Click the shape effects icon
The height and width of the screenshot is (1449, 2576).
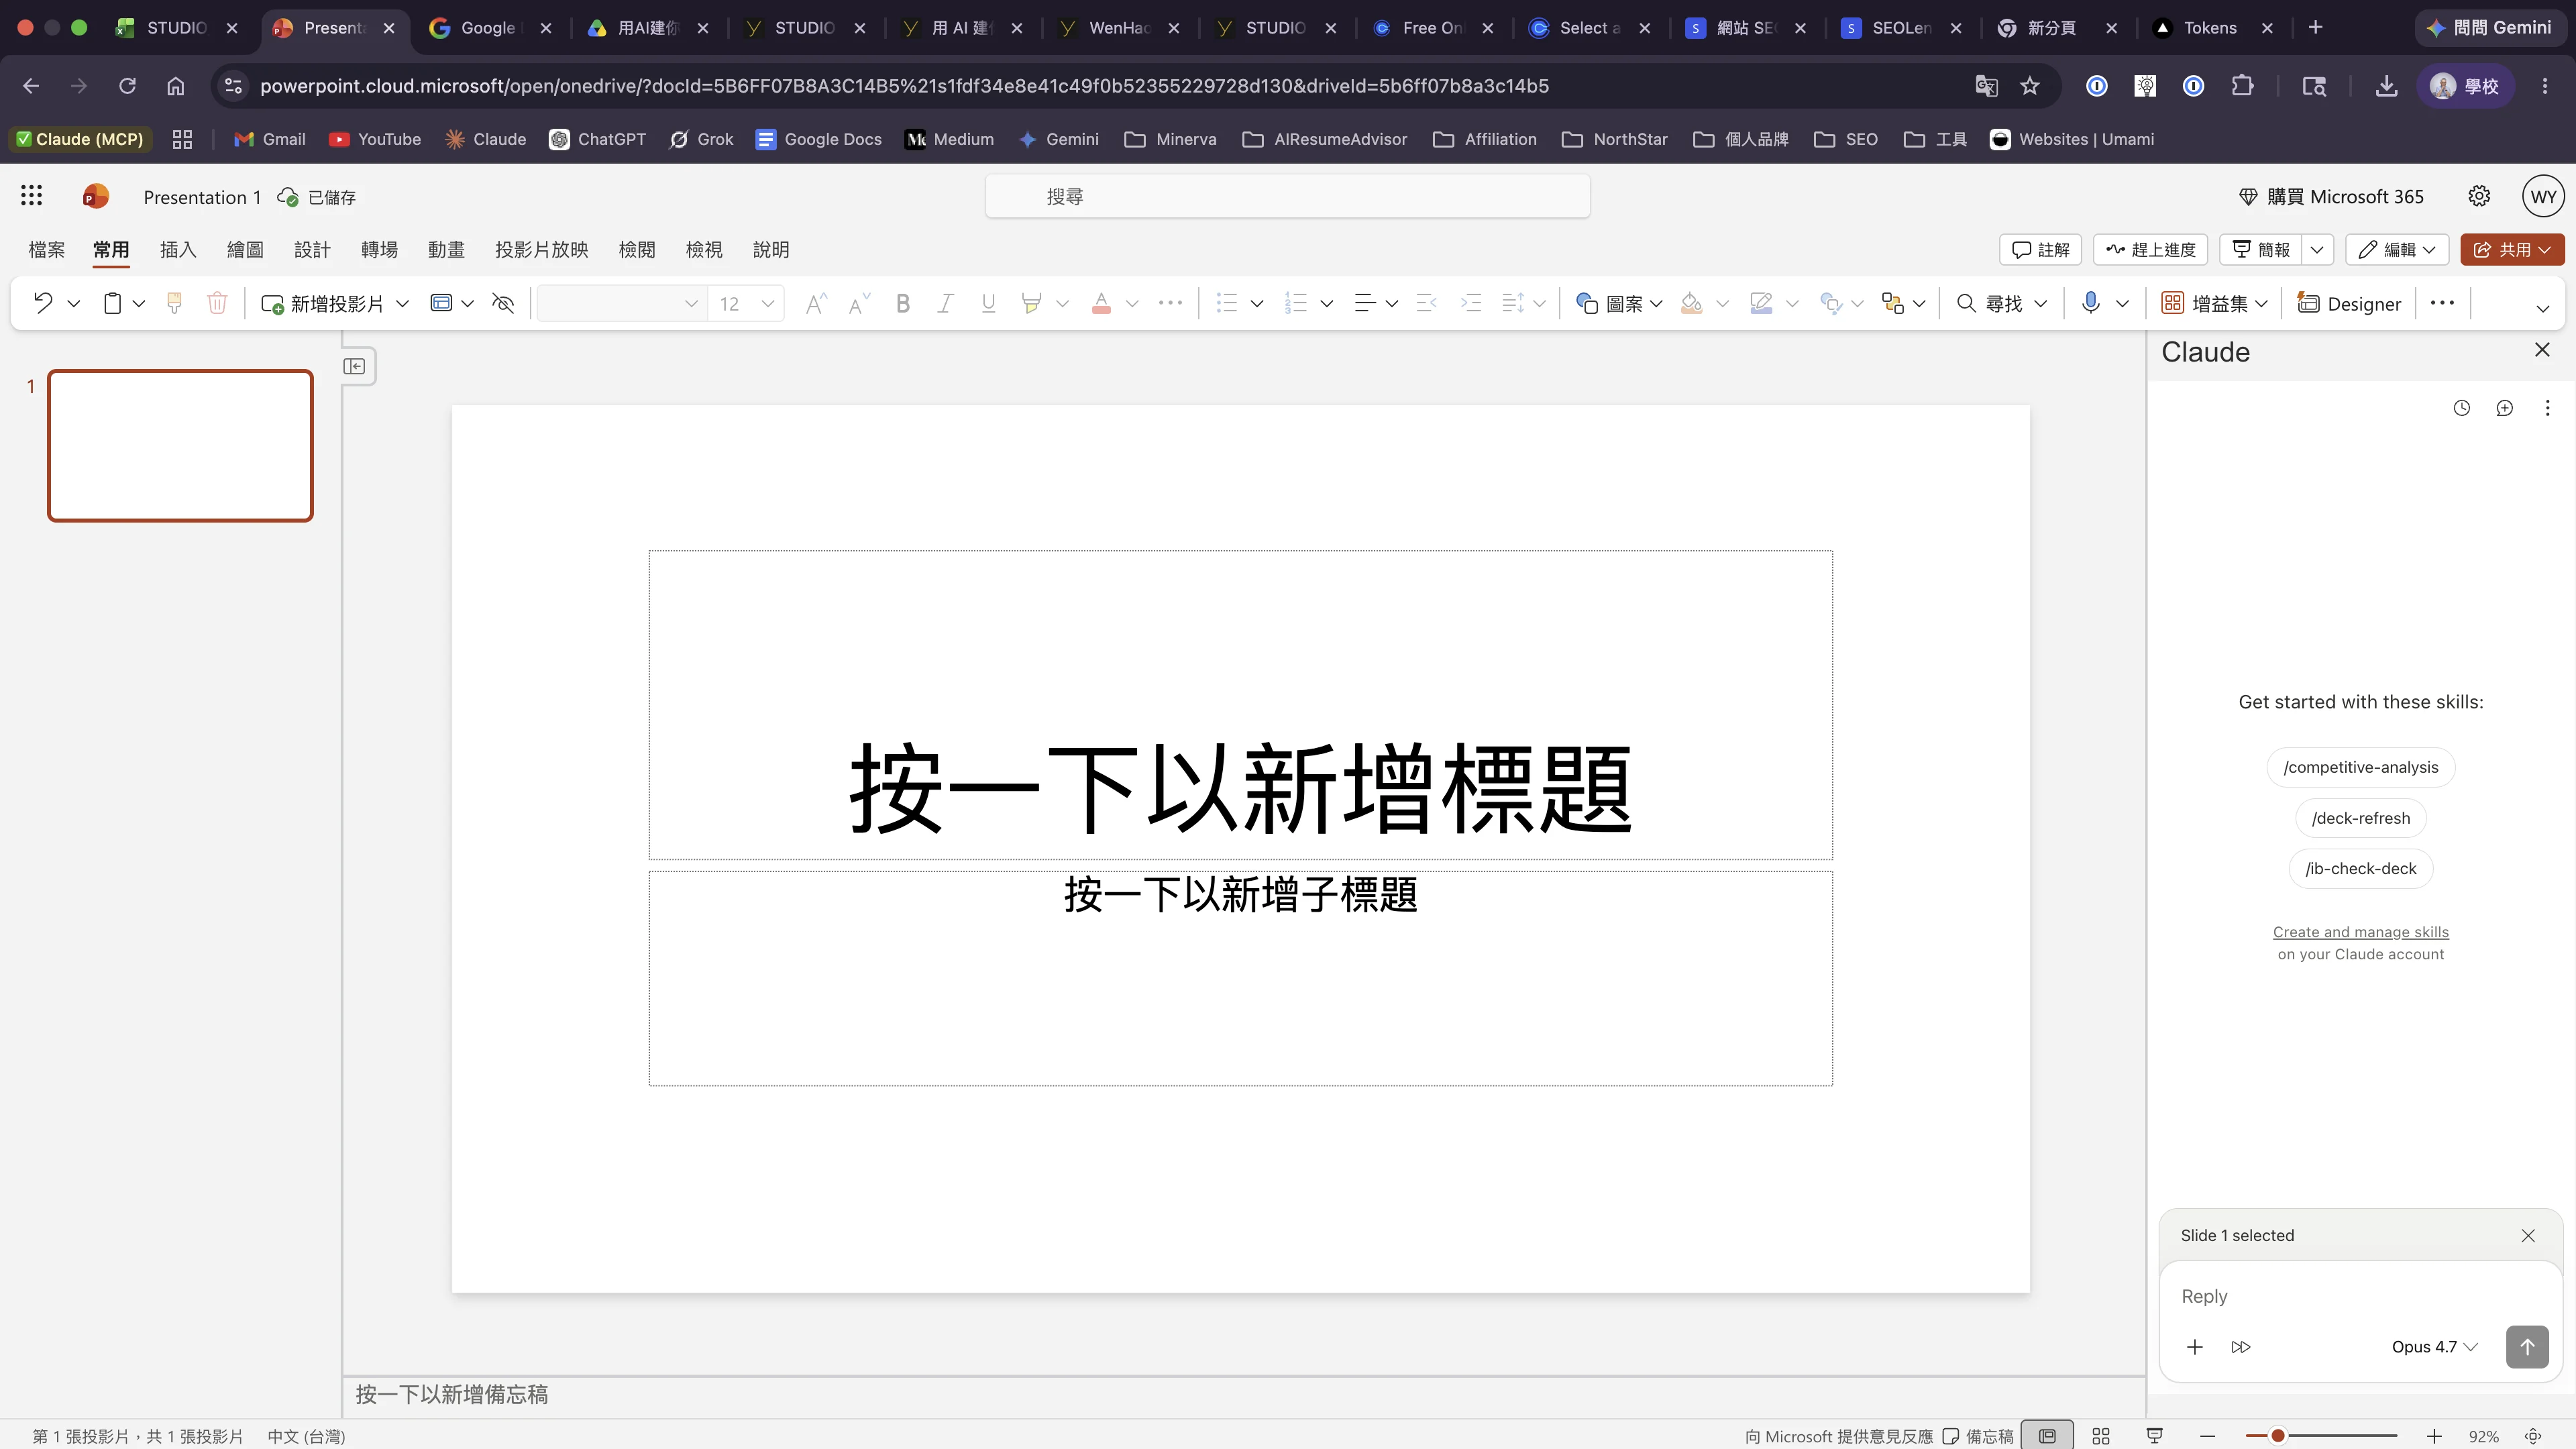(x=1830, y=303)
